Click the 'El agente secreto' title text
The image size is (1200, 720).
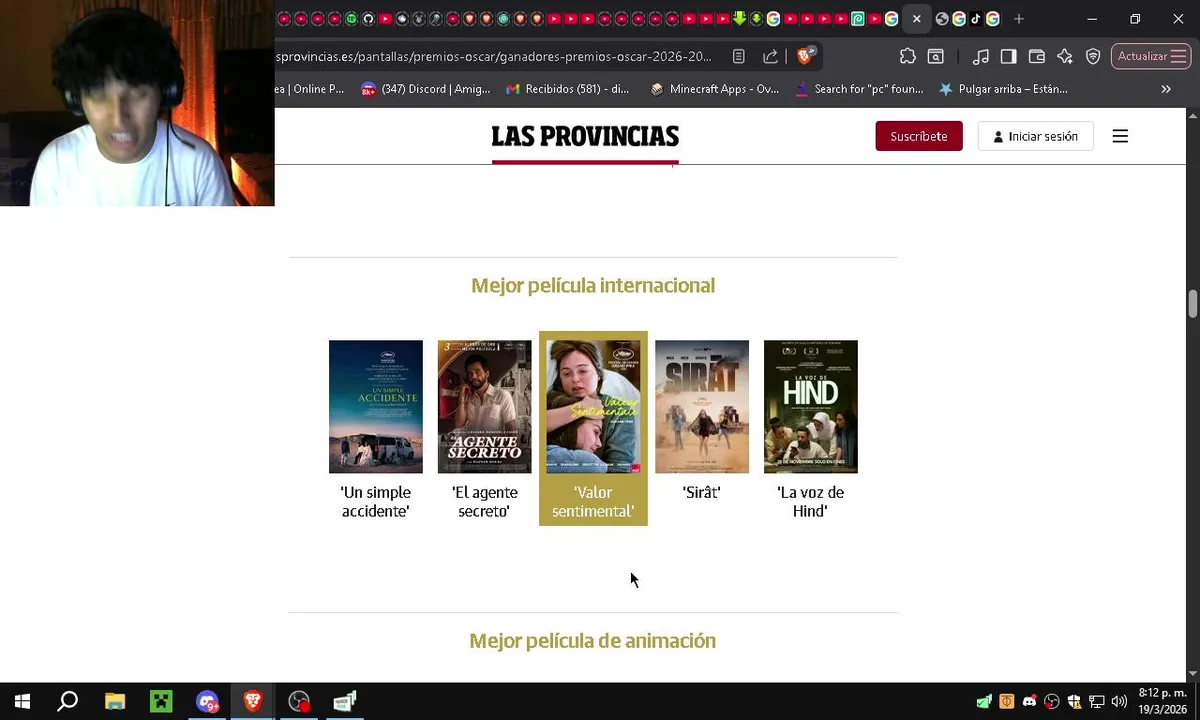tap(484, 502)
